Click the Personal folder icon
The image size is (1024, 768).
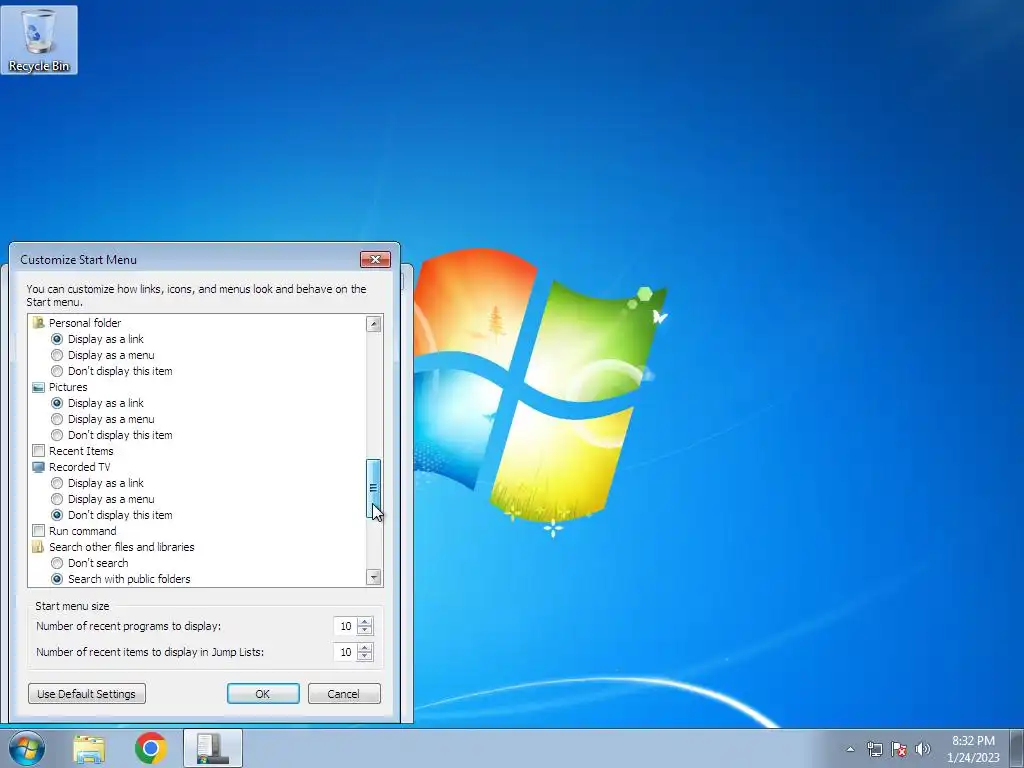[39, 323]
